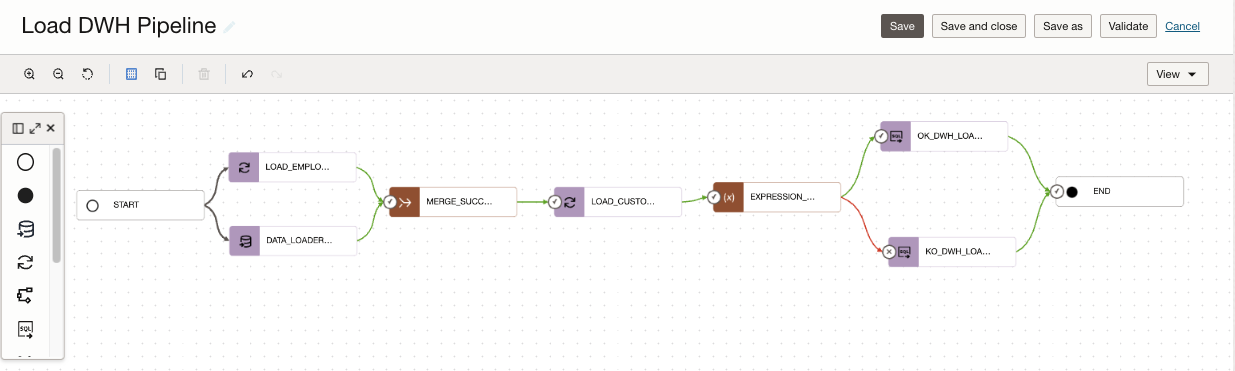This screenshot has height=371, width=1235.
Task: Delete selected item with trash icon
Action: coord(204,74)
